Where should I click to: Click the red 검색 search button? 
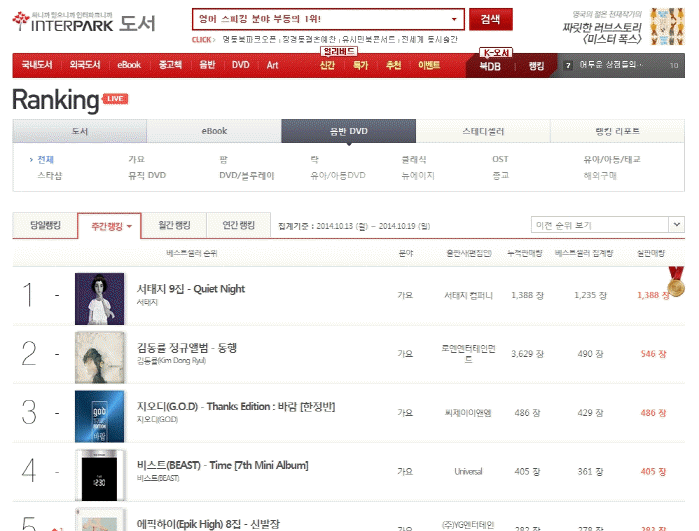tap(490, 19)
